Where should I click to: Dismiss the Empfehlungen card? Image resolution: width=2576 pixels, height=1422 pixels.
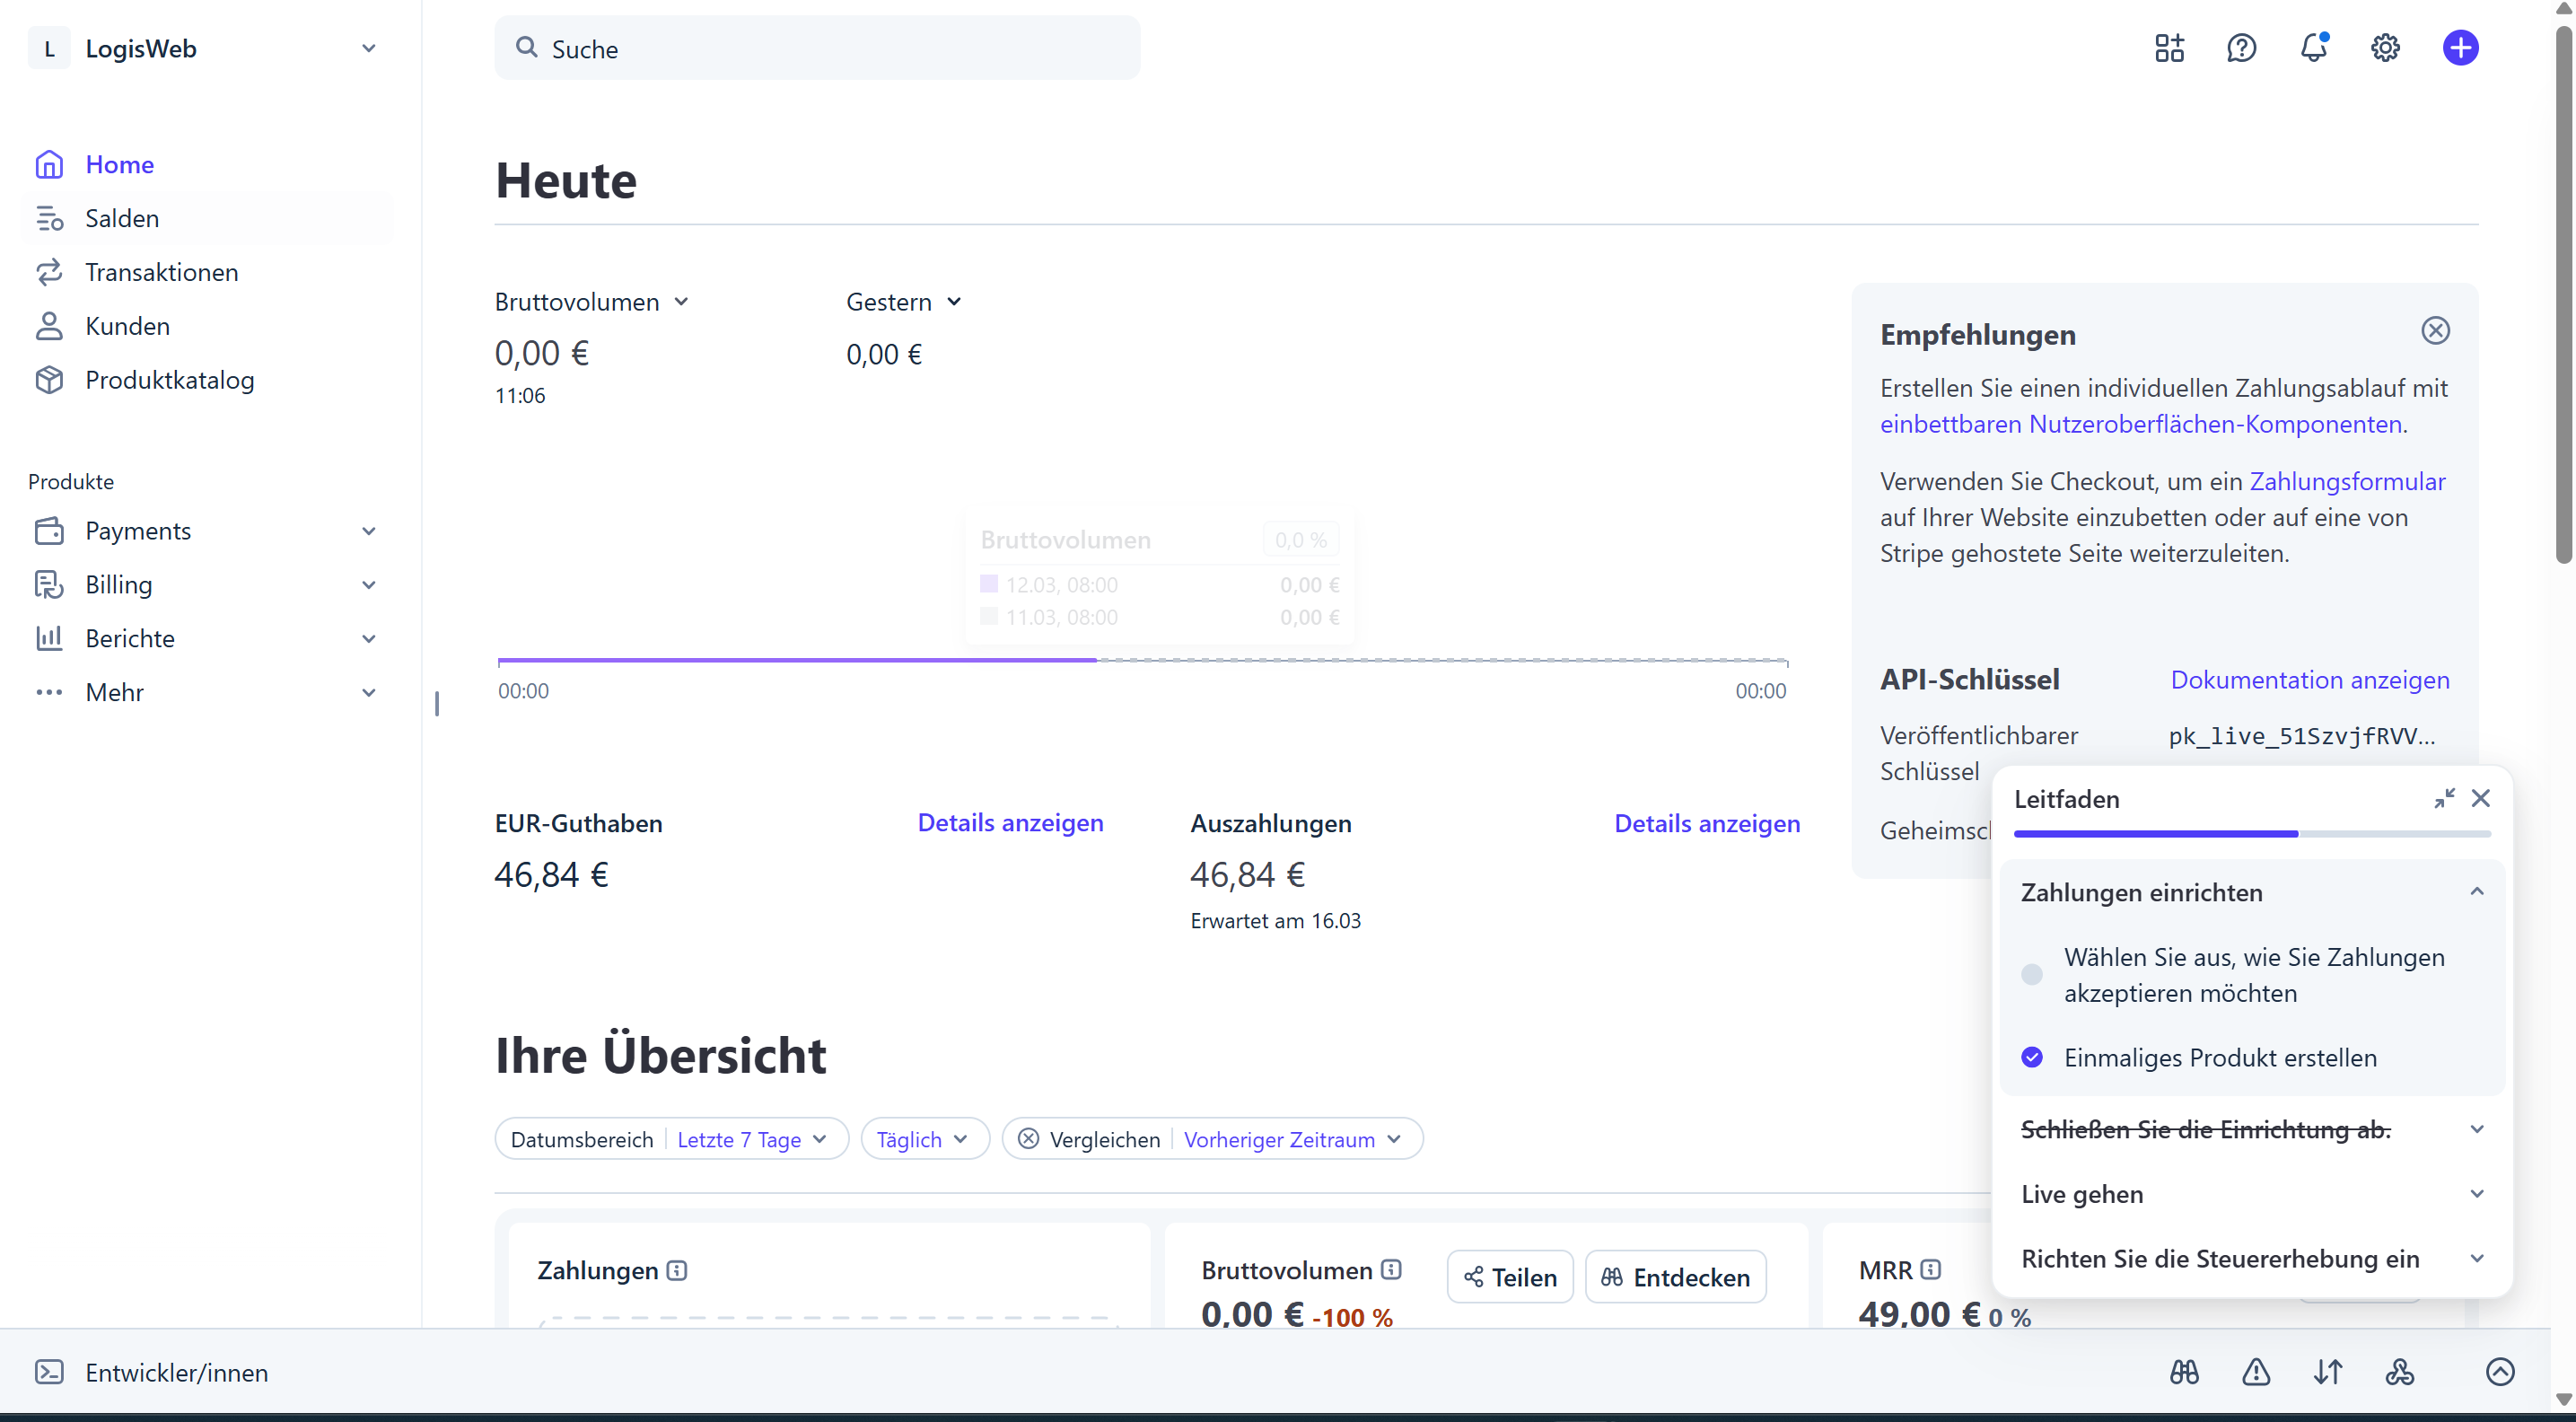coord(2435,331)
